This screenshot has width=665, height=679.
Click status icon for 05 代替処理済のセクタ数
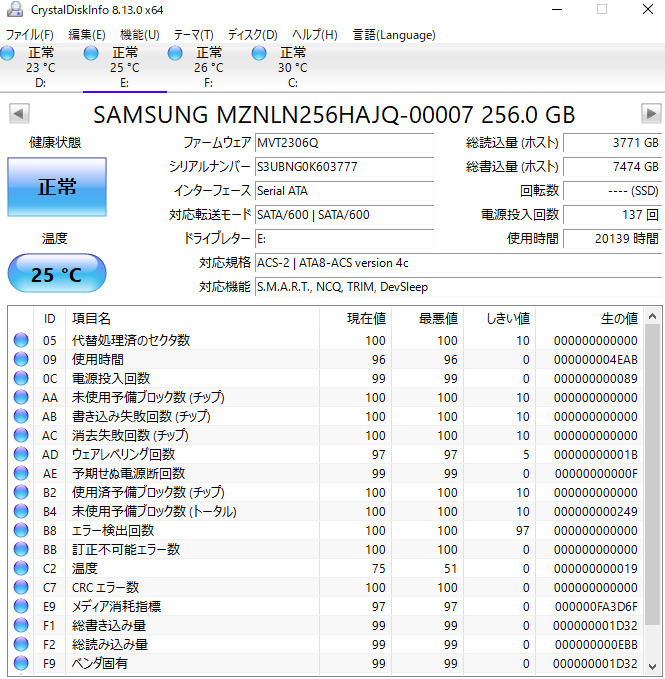pos(21,340)
